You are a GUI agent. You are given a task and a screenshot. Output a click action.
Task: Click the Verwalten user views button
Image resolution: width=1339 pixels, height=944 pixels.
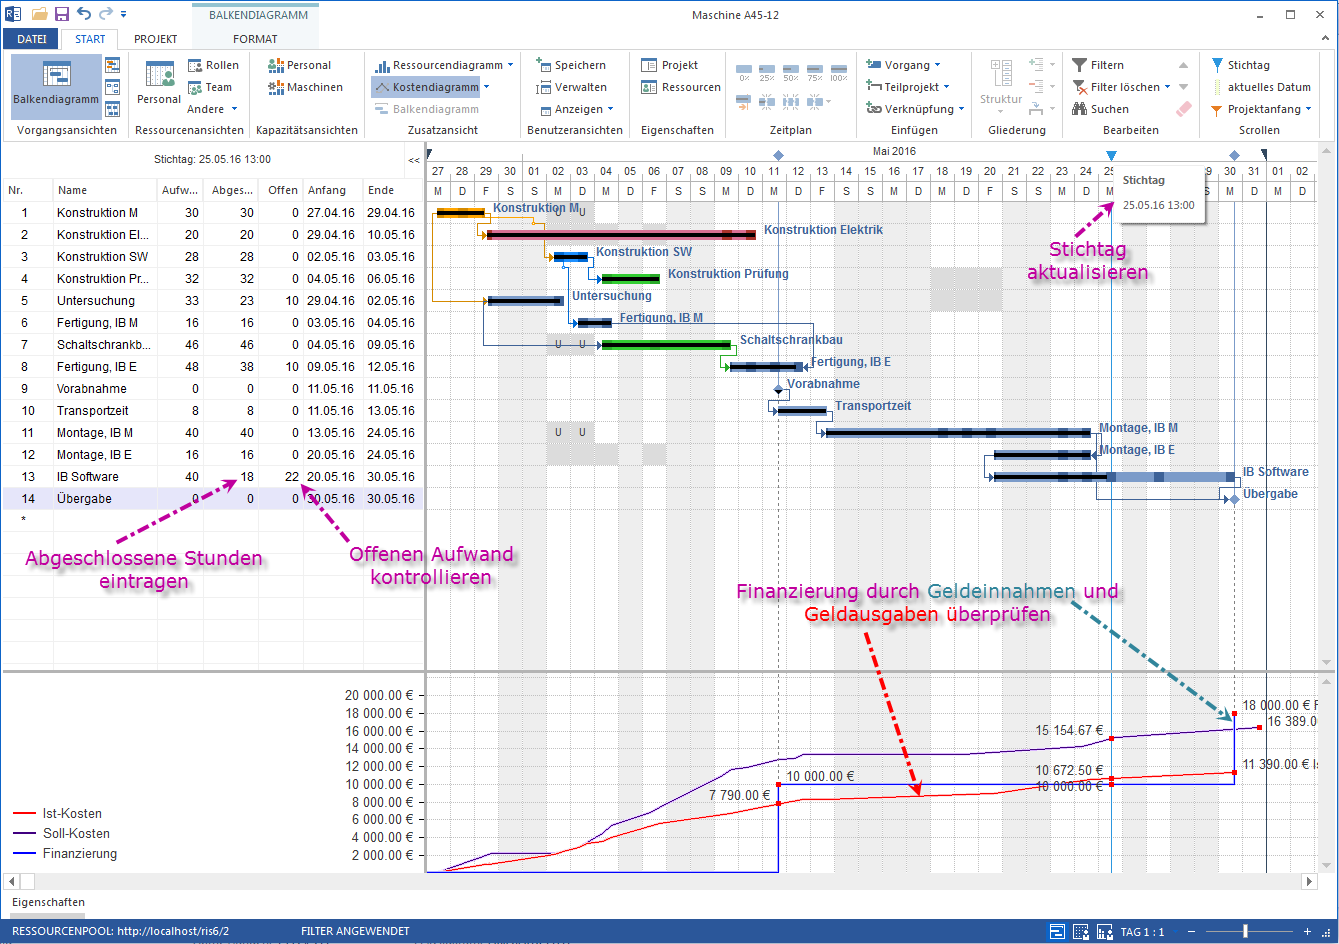(573, 87)
